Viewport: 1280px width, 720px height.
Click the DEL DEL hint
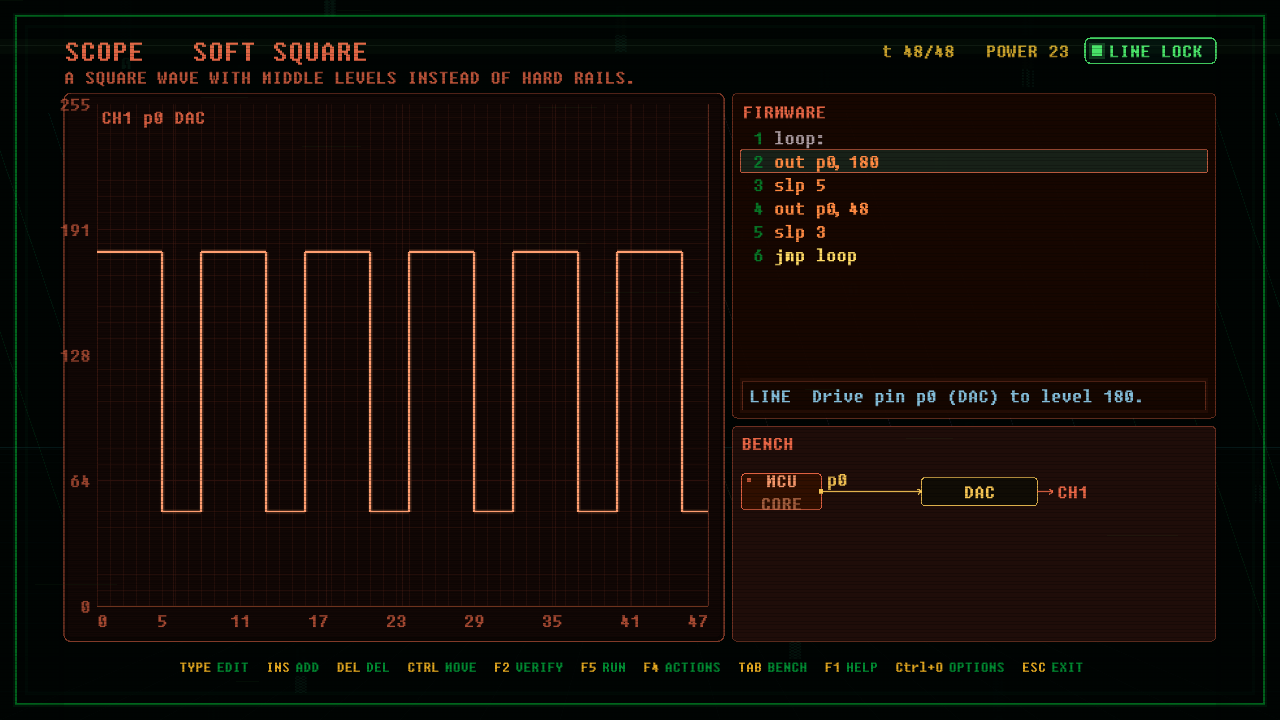[363, 667]
